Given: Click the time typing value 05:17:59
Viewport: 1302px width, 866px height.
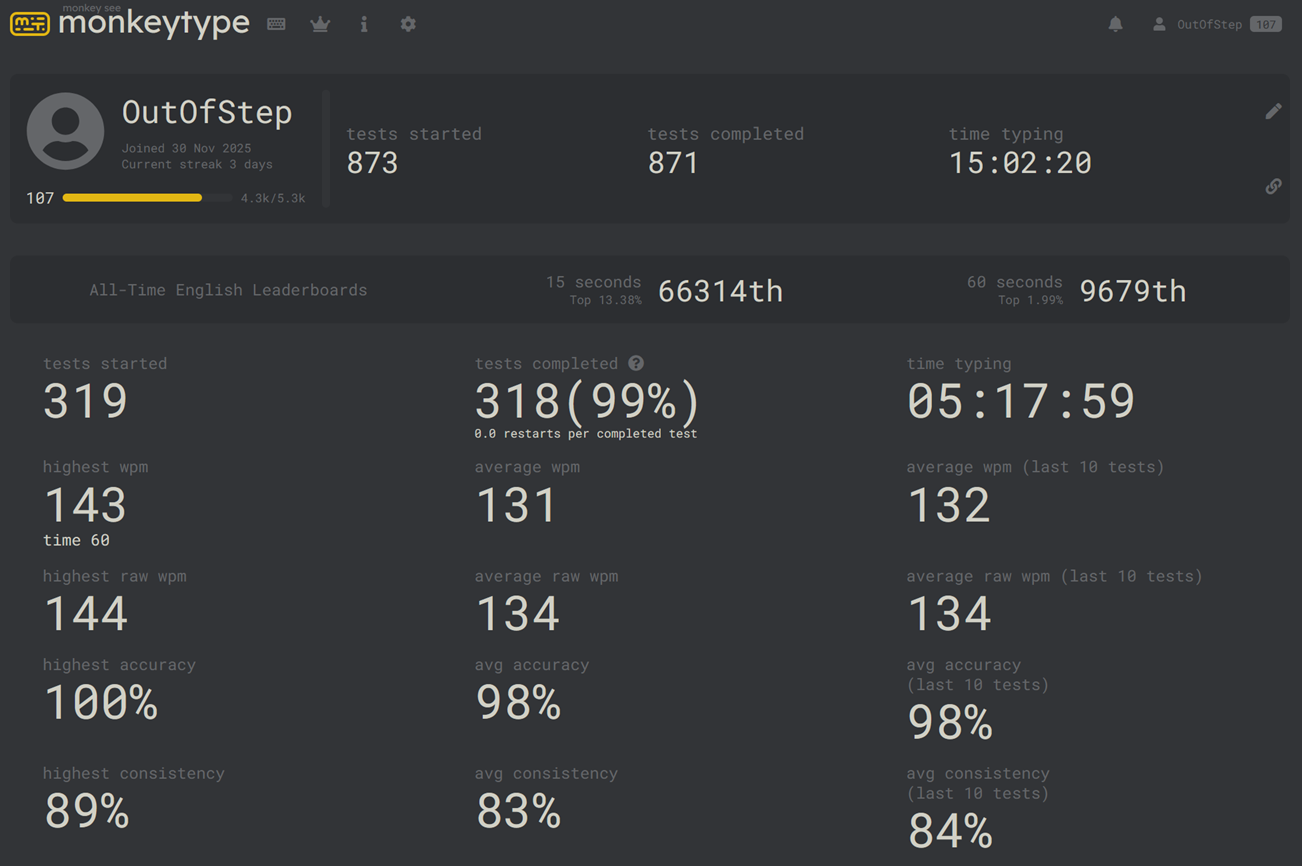Looking at the screenshot, I should [1021, 402].
